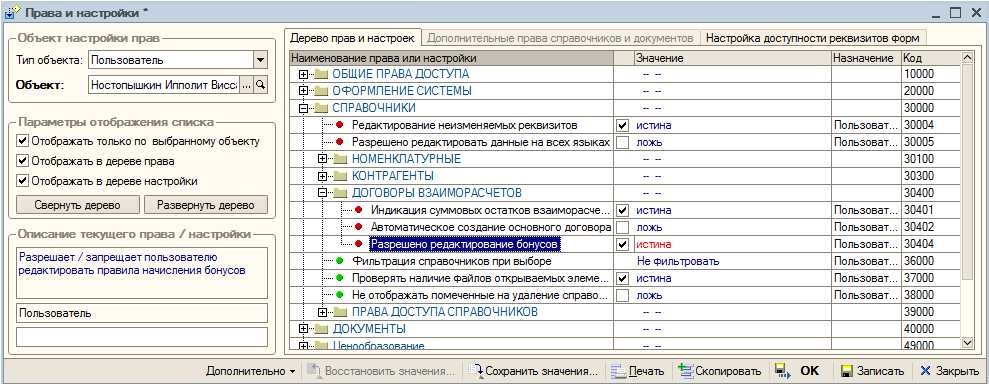Image resolution: width=989 pixels, height=384 pixels.
Task: Click red dot of Индикация суммовых остатков
Action: 359,210
